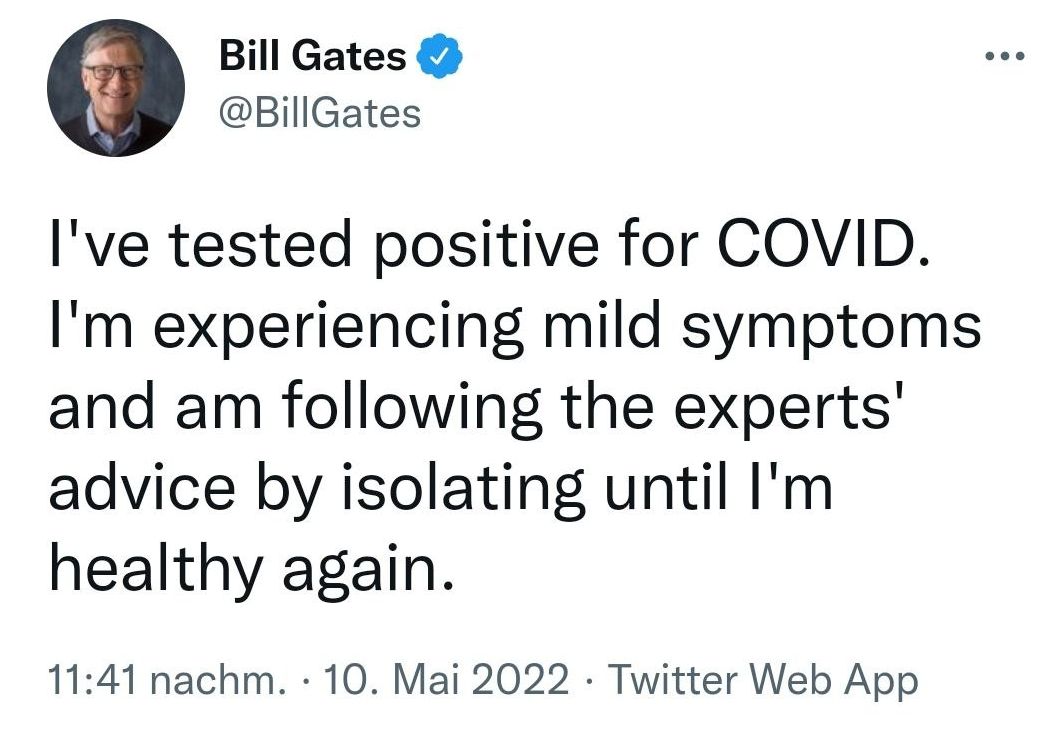Open the Twitter Web App source link
Image resolution: width=1061 pixels, height=729 pixels.
click(762, 681)
